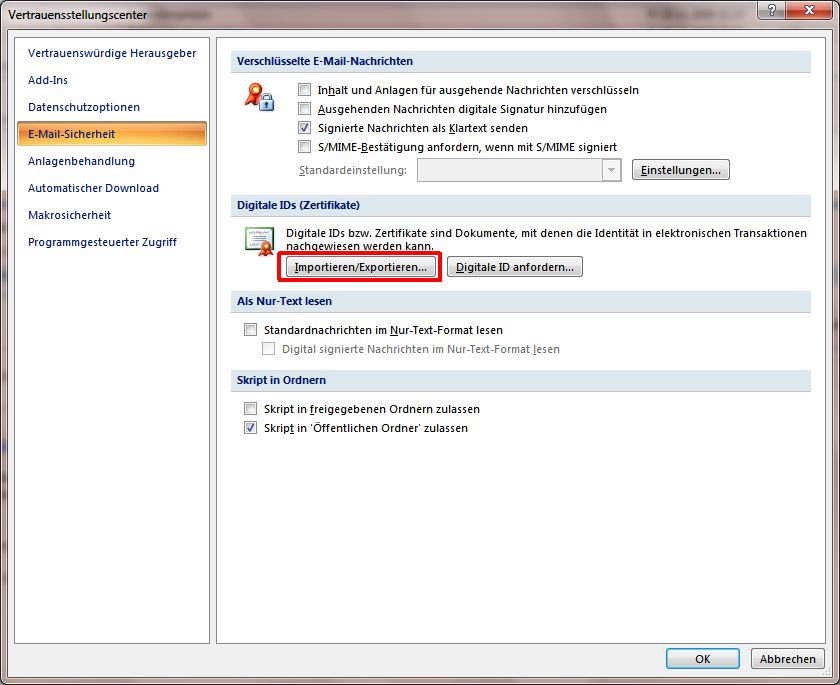Open the Standardeinstellung dropdown list
The image size is (840, 685).
tap(611, 171)
